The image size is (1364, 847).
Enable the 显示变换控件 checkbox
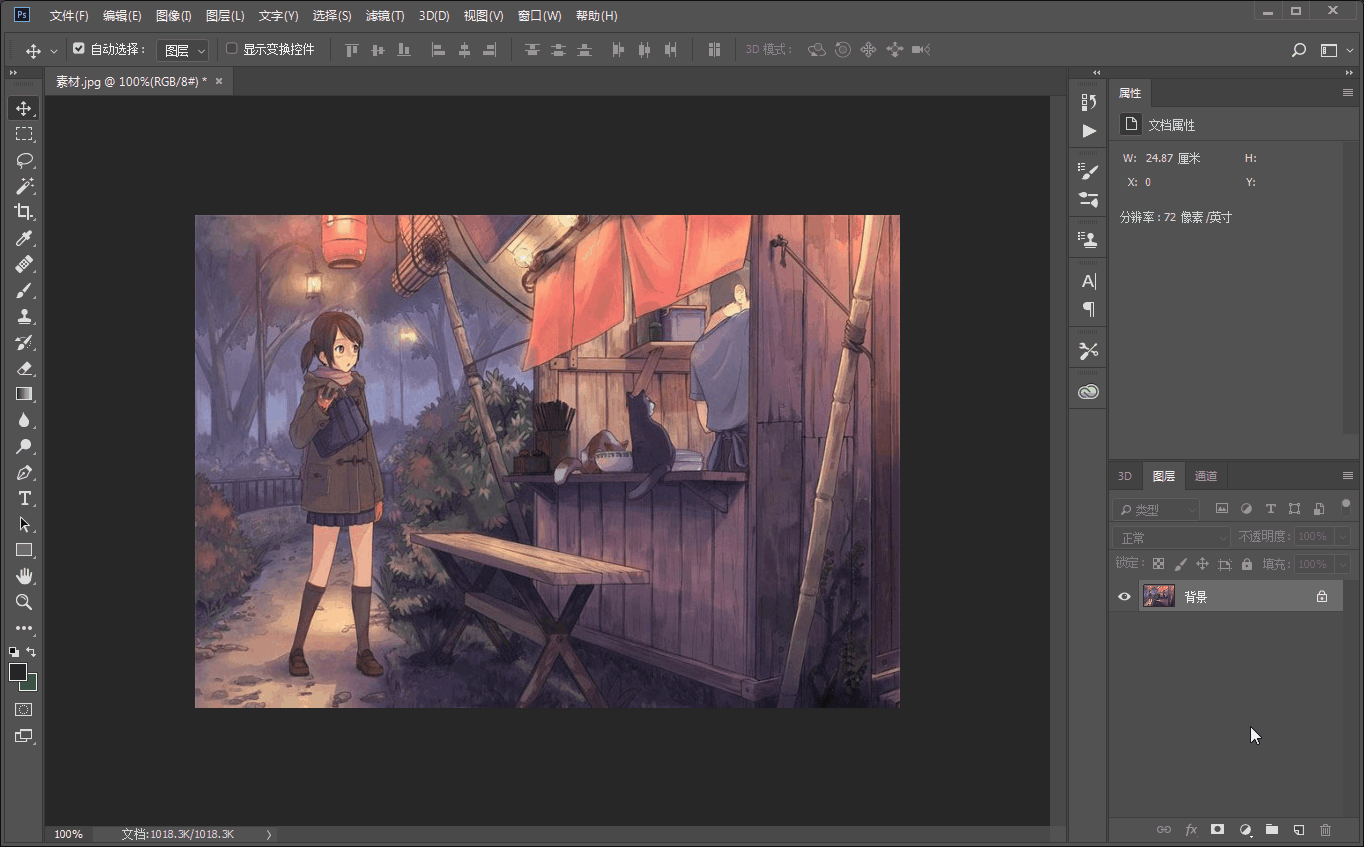point(232,48)
